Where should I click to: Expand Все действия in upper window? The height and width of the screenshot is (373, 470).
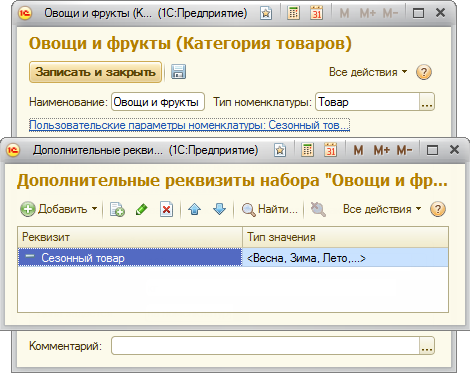[x=368, y=72]
